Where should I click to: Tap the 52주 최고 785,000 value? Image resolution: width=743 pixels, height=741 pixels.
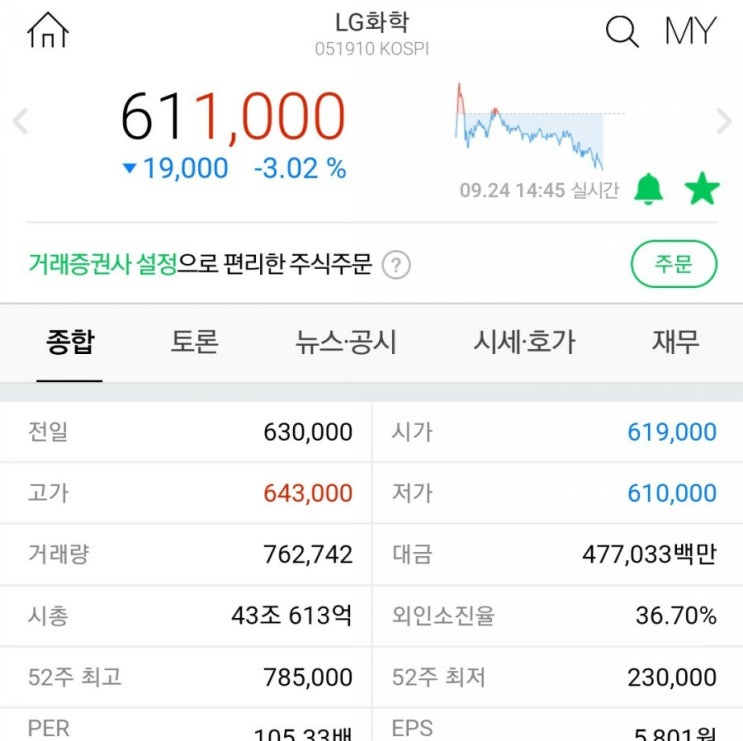coord(308,677)
